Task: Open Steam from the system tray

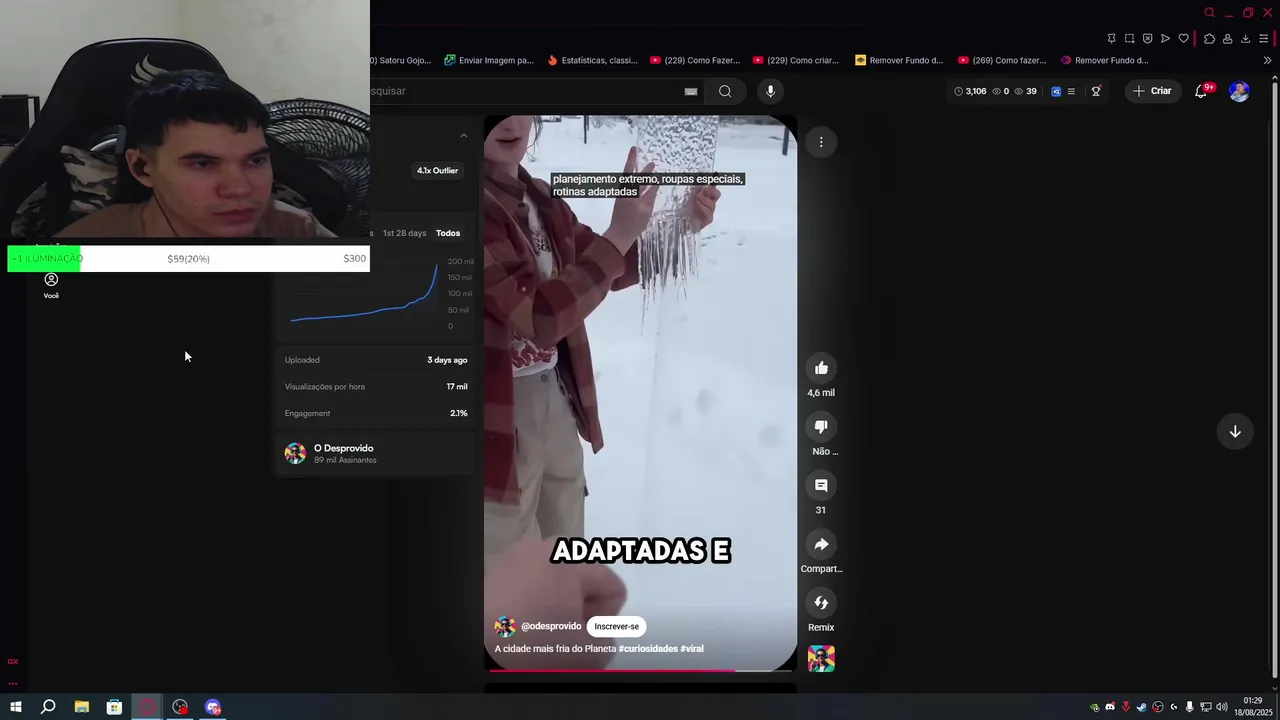Action: (x=1142, y=707)
